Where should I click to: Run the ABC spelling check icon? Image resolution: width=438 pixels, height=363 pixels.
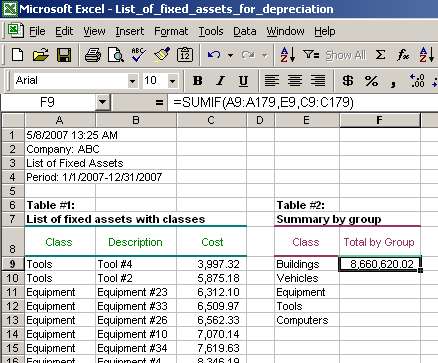pos(138,55)
